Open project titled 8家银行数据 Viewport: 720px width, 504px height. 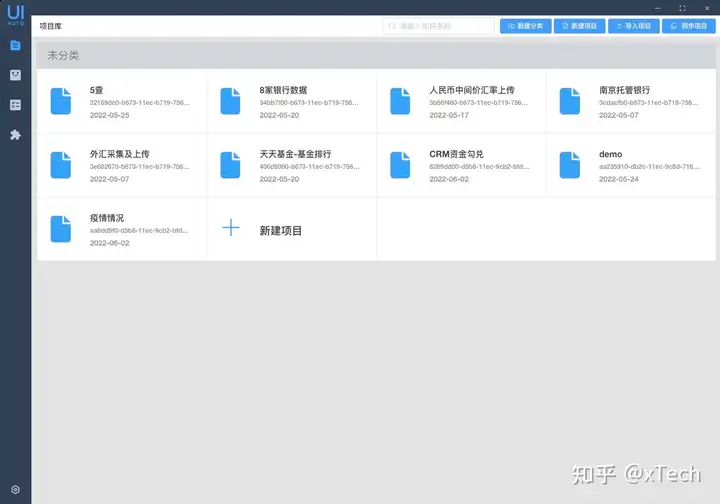(283, 90)
